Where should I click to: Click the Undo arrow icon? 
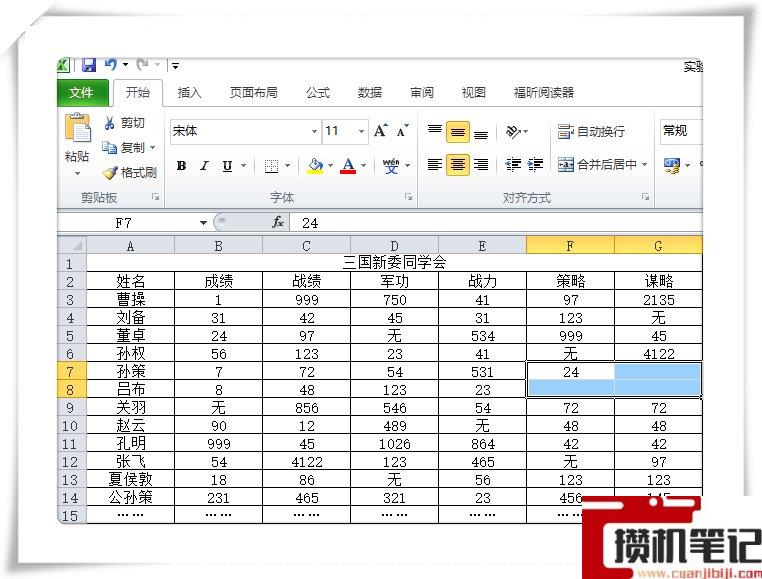(111, 64)
